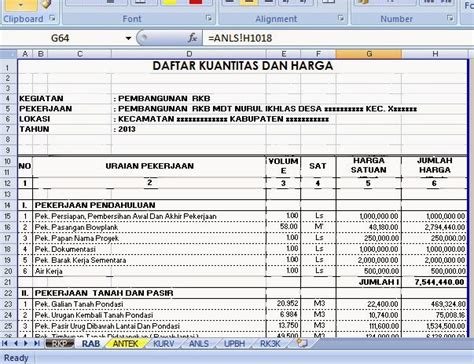Open the ANTEK sheet tab

[126, 344]
